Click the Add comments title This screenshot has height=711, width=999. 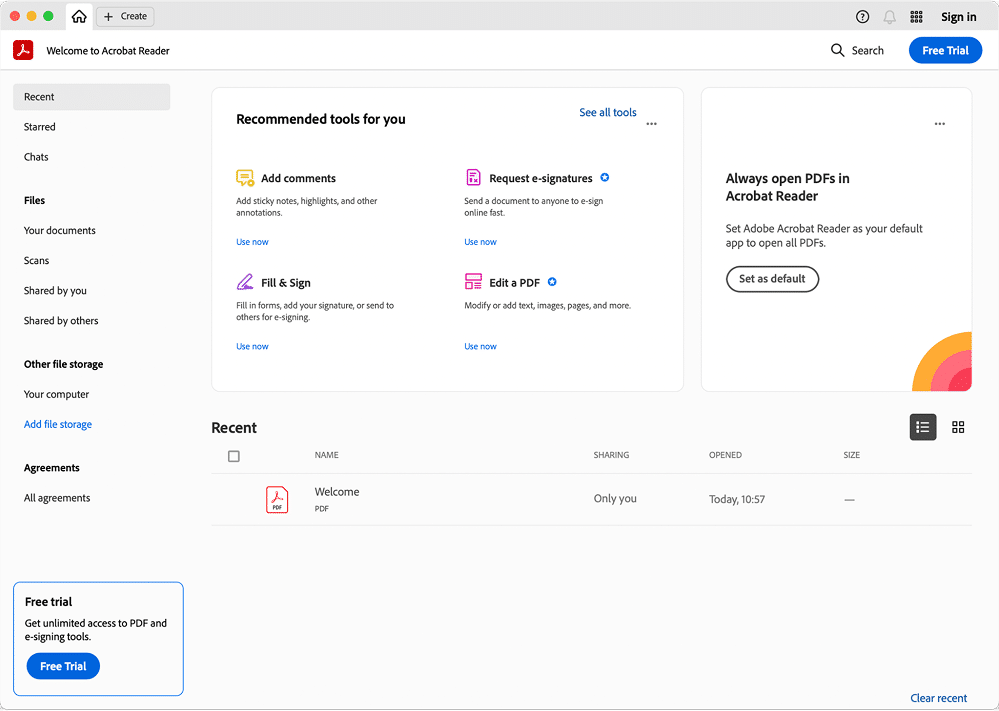[x=298, y=178]
